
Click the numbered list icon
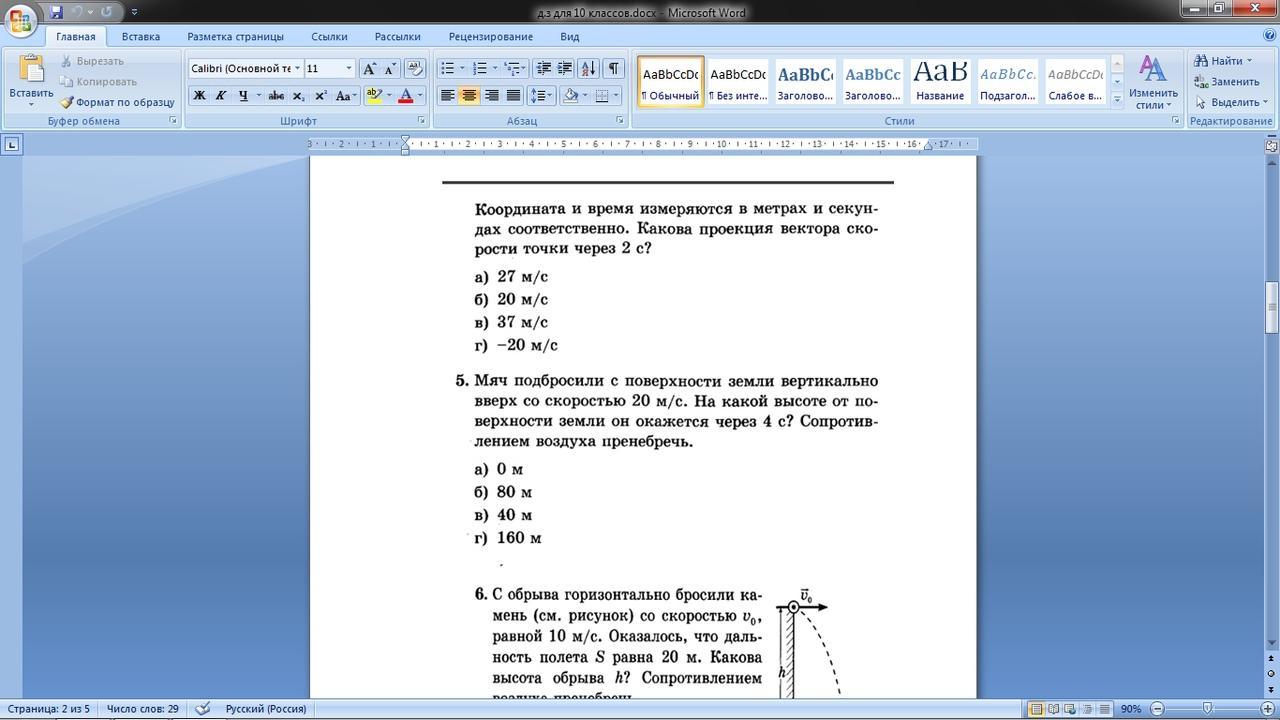pos(479,68)
